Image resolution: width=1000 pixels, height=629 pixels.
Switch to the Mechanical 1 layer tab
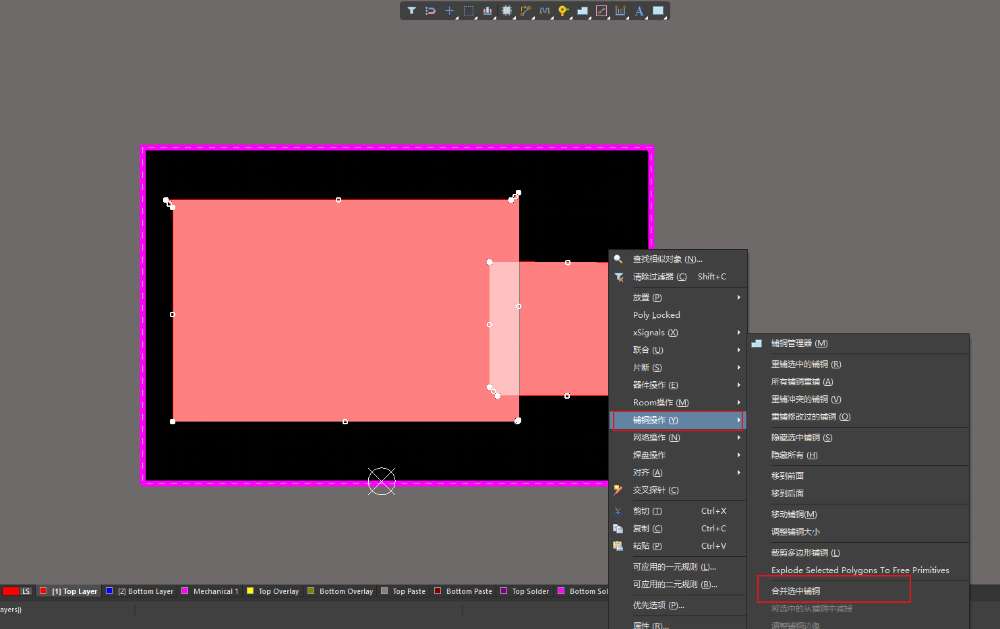coord(210,591)
